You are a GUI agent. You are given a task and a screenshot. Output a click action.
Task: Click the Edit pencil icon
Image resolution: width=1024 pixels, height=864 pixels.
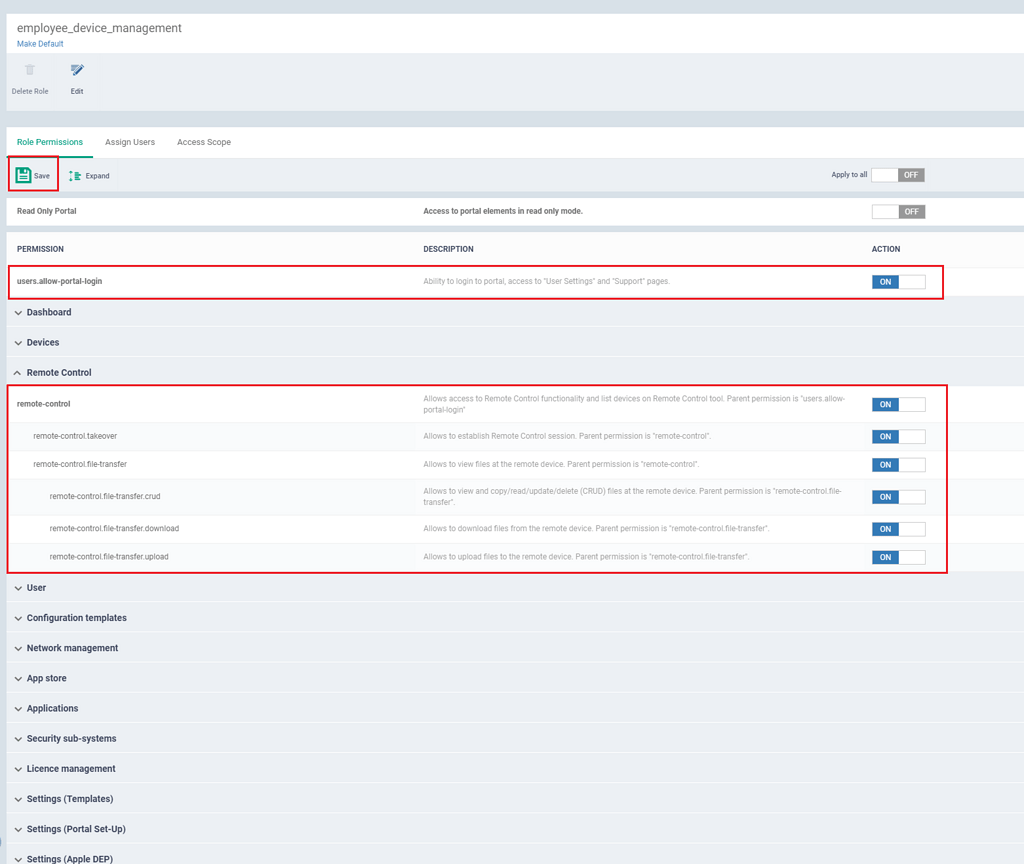(x=77, y=71)
